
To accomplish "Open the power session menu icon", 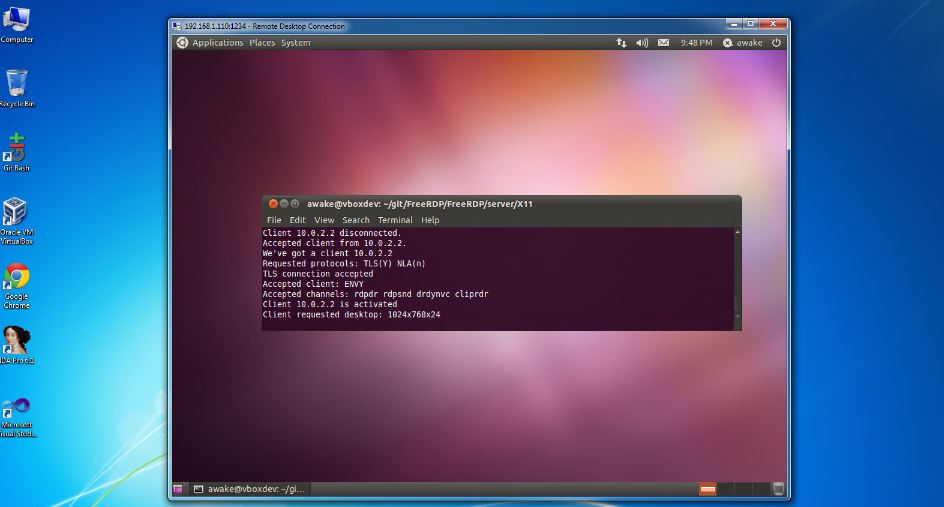I will 777,43.
